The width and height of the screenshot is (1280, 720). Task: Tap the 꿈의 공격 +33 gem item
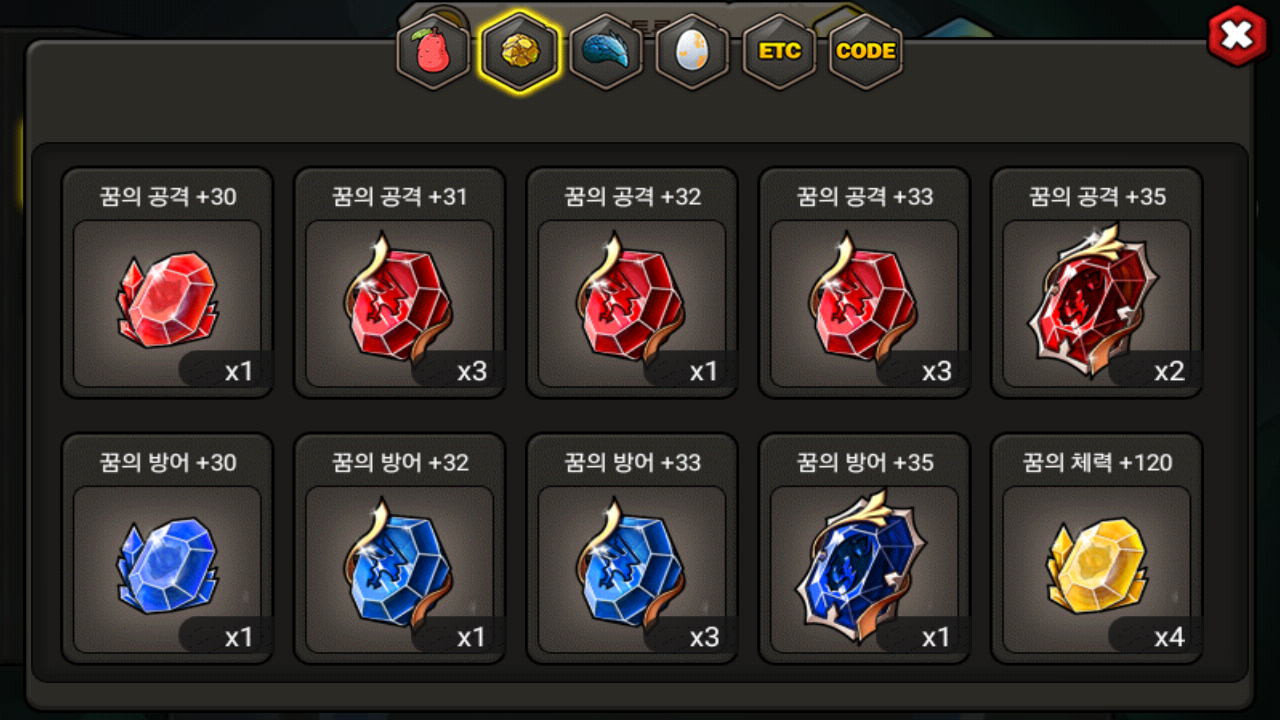tap(864, 282)
